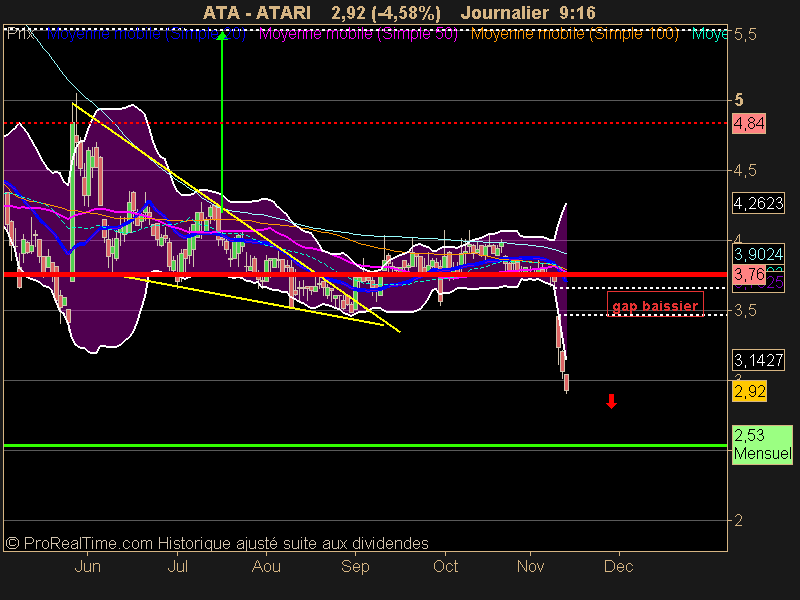The width and height of the screenshot is (800, 600).
Task: Click the "4,2623" price label
Action: click(758, 203)
